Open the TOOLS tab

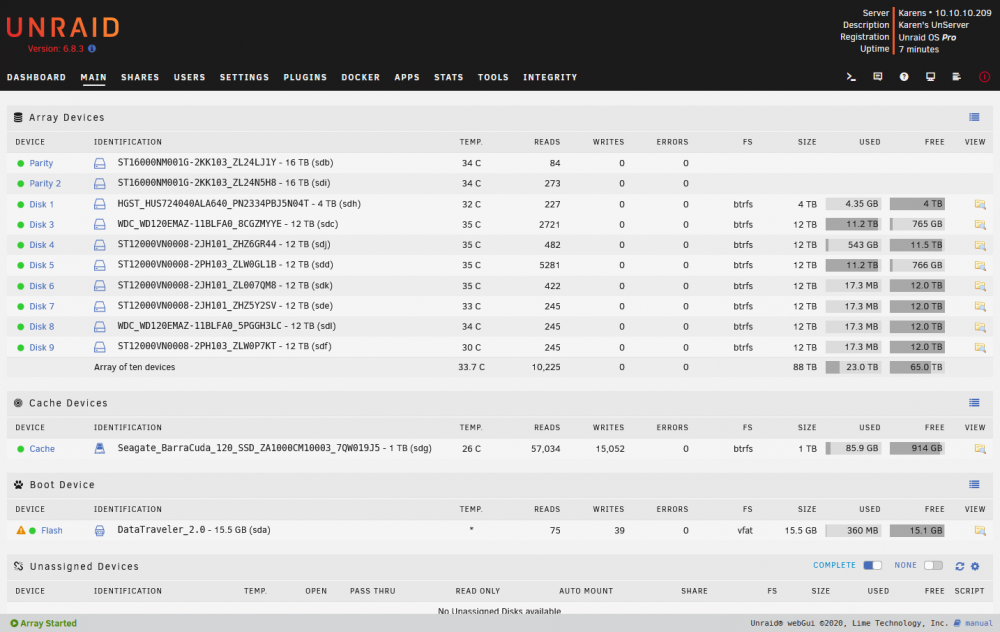493,77
